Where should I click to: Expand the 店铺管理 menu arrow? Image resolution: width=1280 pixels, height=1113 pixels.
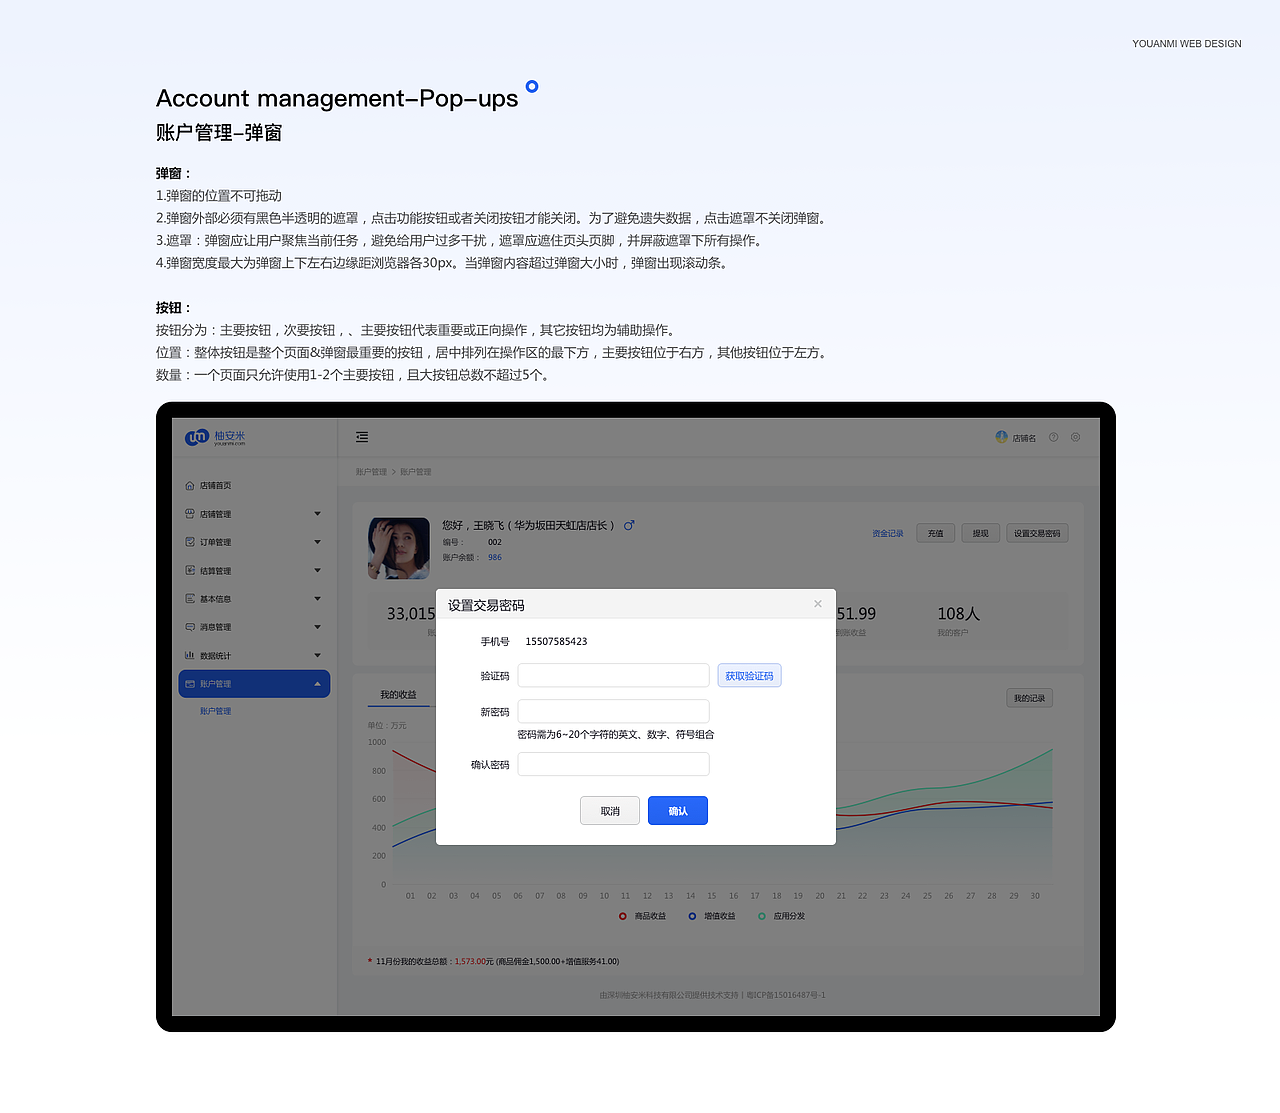(318, 514)
